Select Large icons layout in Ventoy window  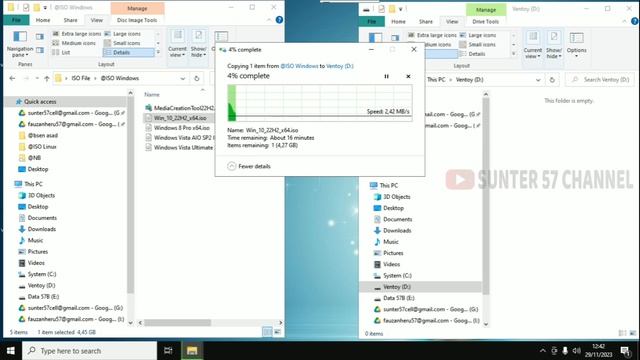(478, 36)
